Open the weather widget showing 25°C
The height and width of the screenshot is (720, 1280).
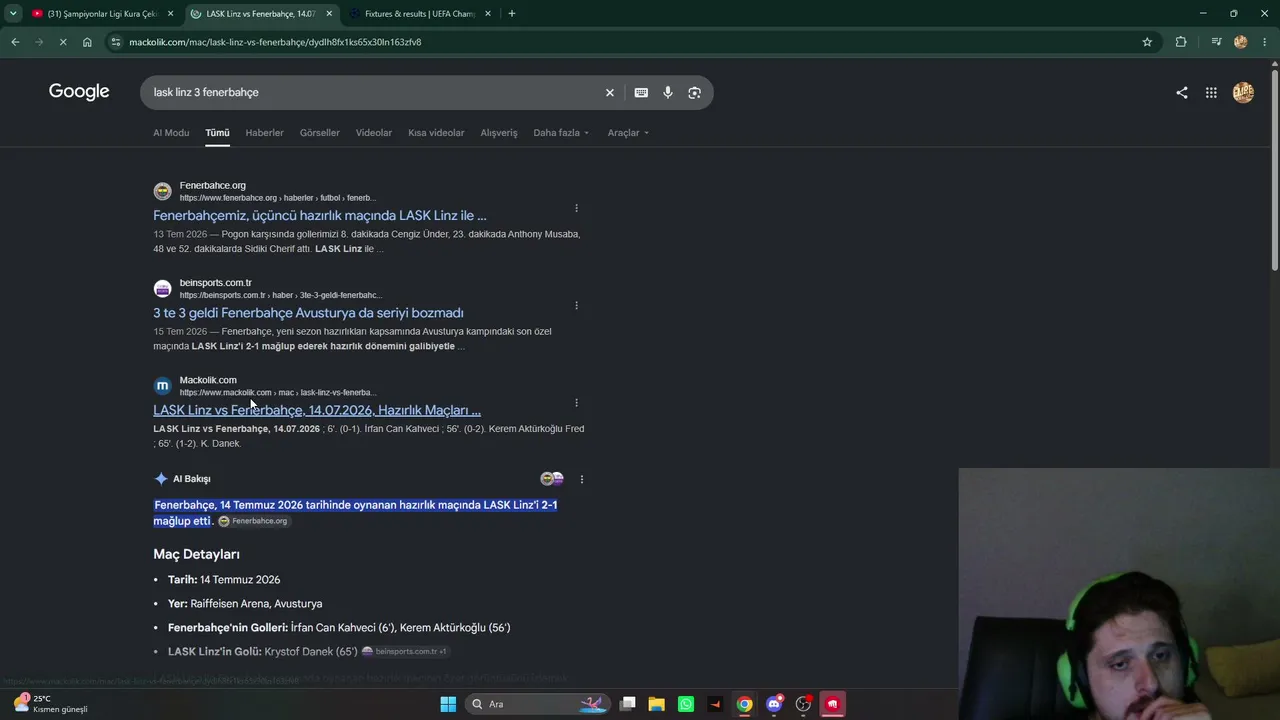coord(50,704)
